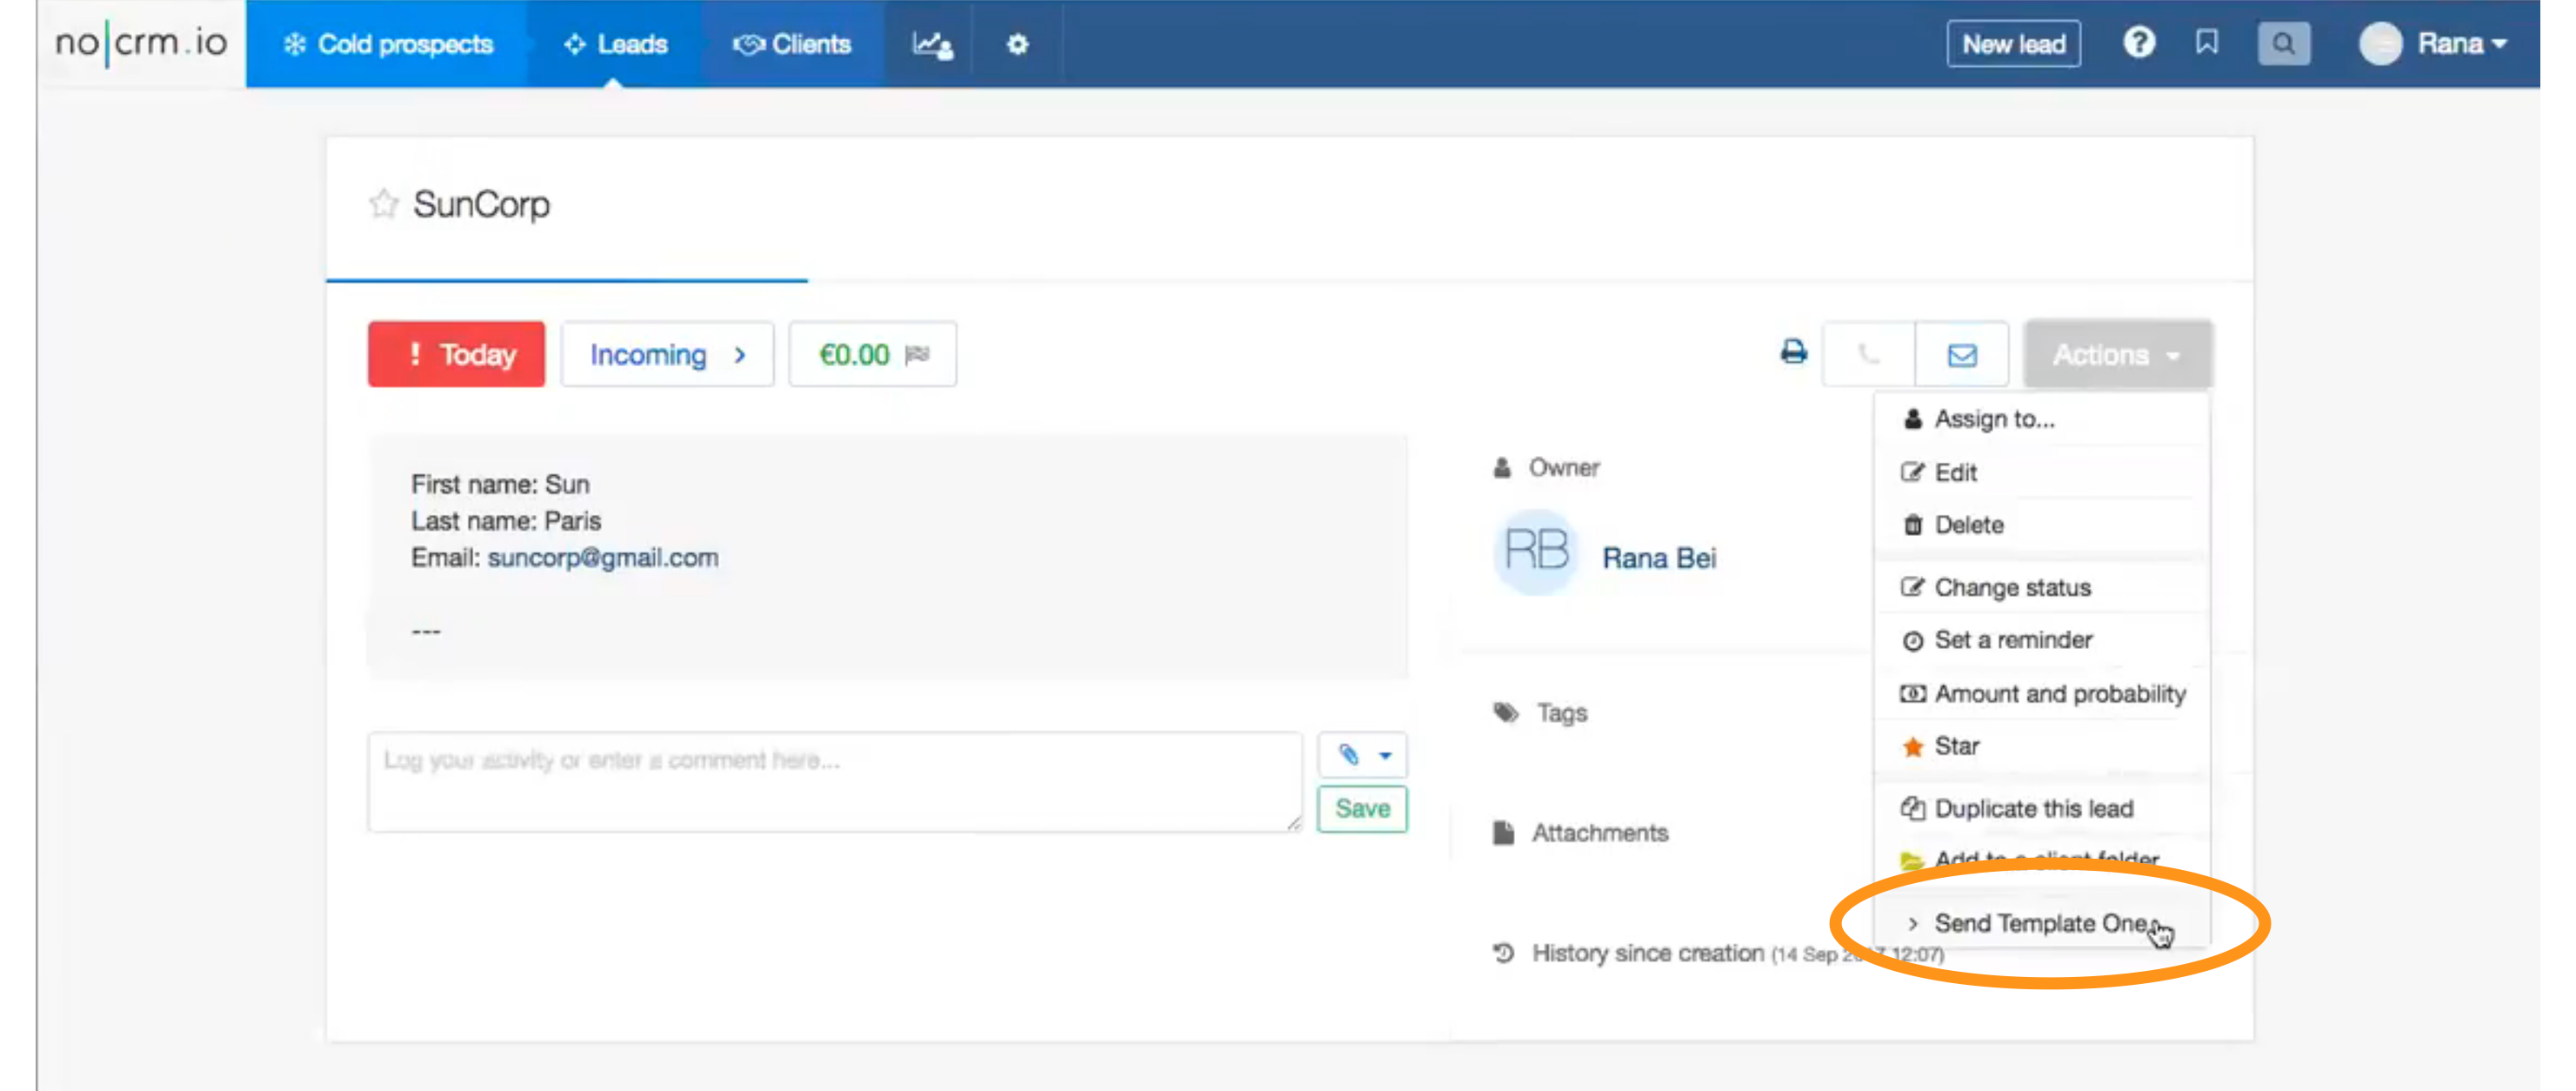This screenshot has width=2576, height=1091.
Task: Open search with the magnifier icon
Action: 2282,44
